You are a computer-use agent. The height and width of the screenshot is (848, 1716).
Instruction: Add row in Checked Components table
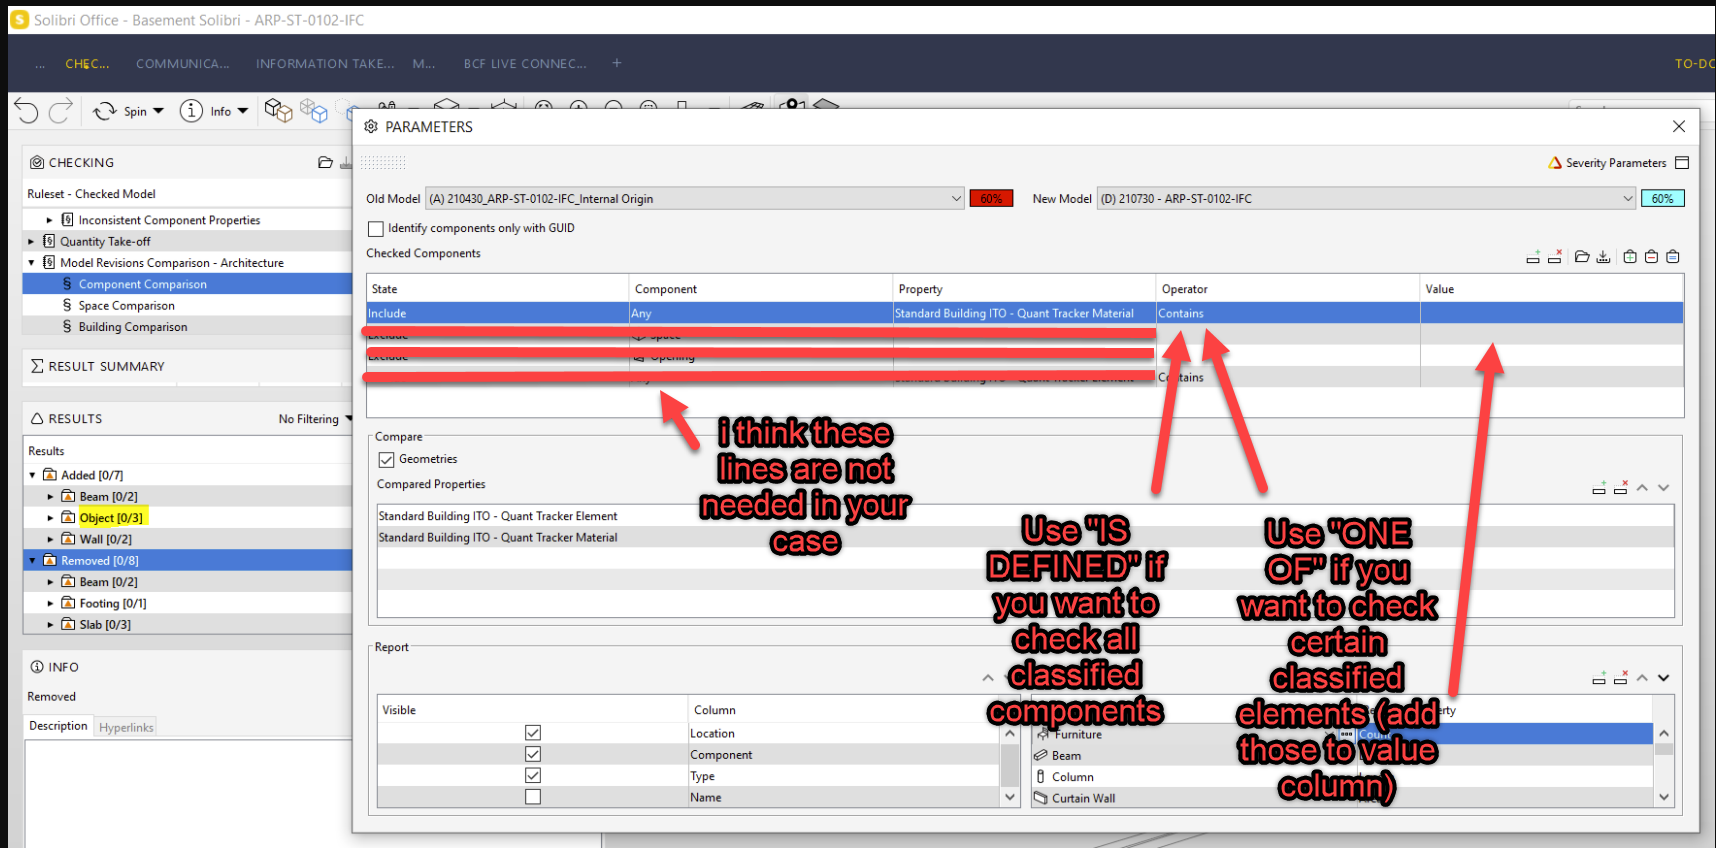pos(1533,257)
